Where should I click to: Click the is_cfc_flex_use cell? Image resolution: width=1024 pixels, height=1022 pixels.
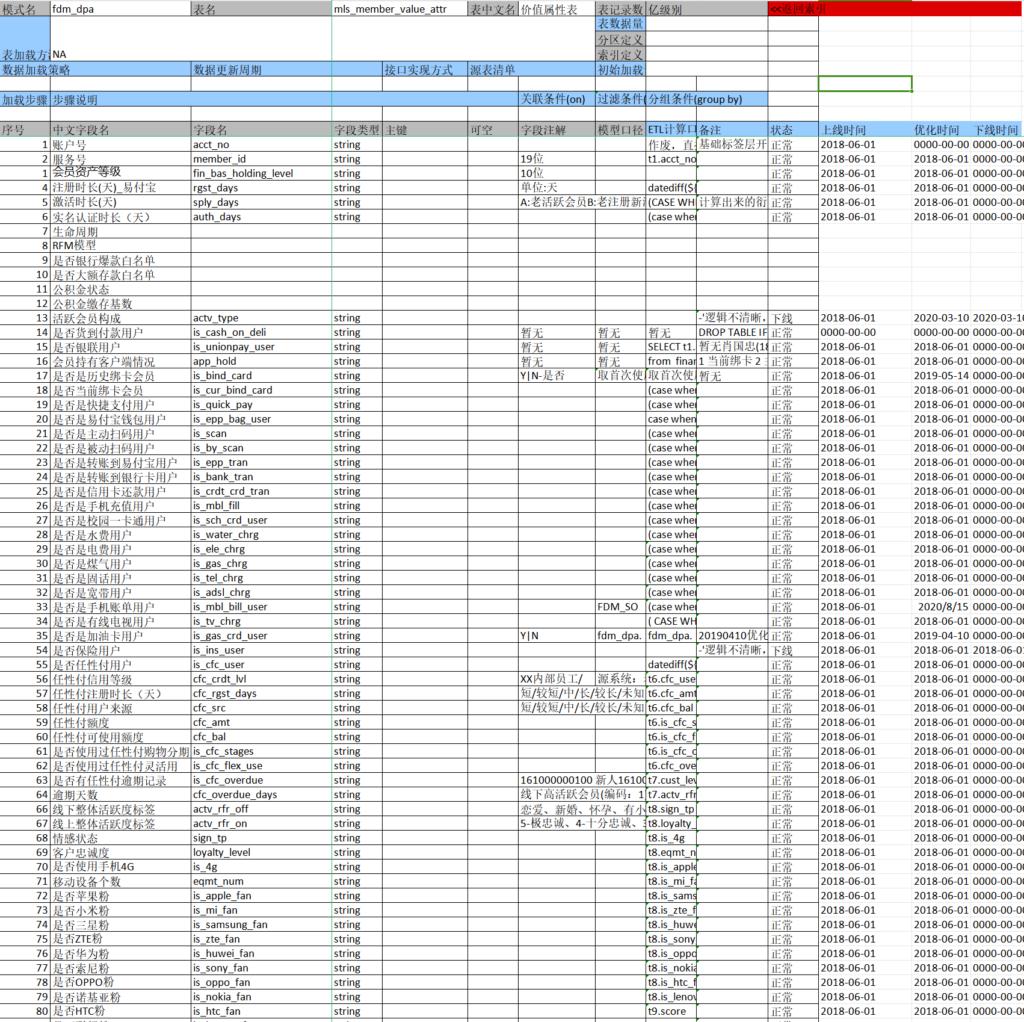(262, 766)
